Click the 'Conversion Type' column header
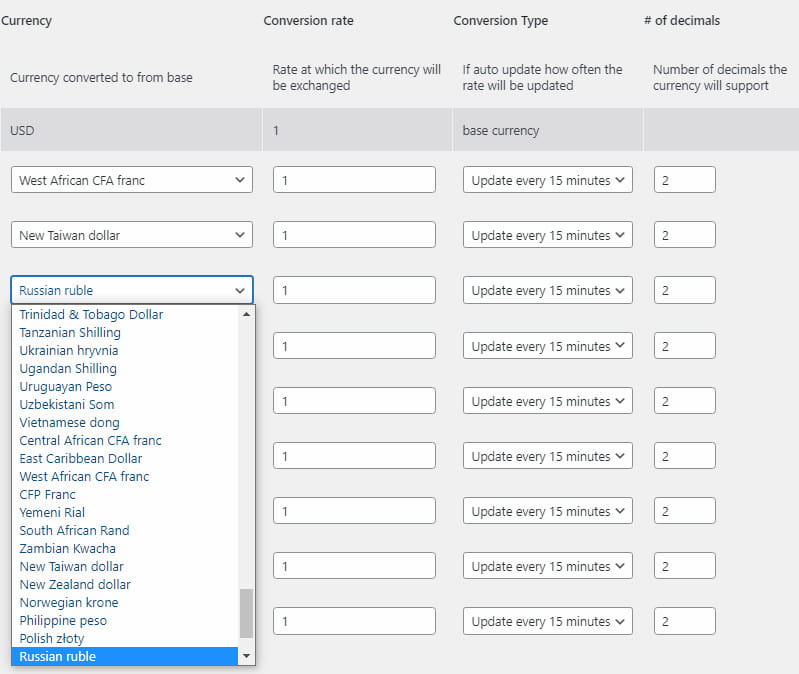The height and width of the screenshot is (674, 799). 500,21
